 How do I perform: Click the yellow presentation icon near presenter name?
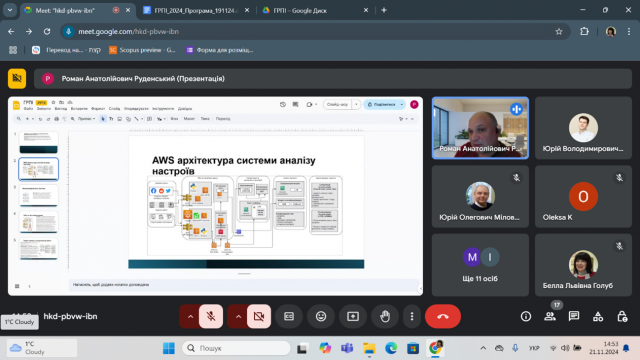(17, 78)
